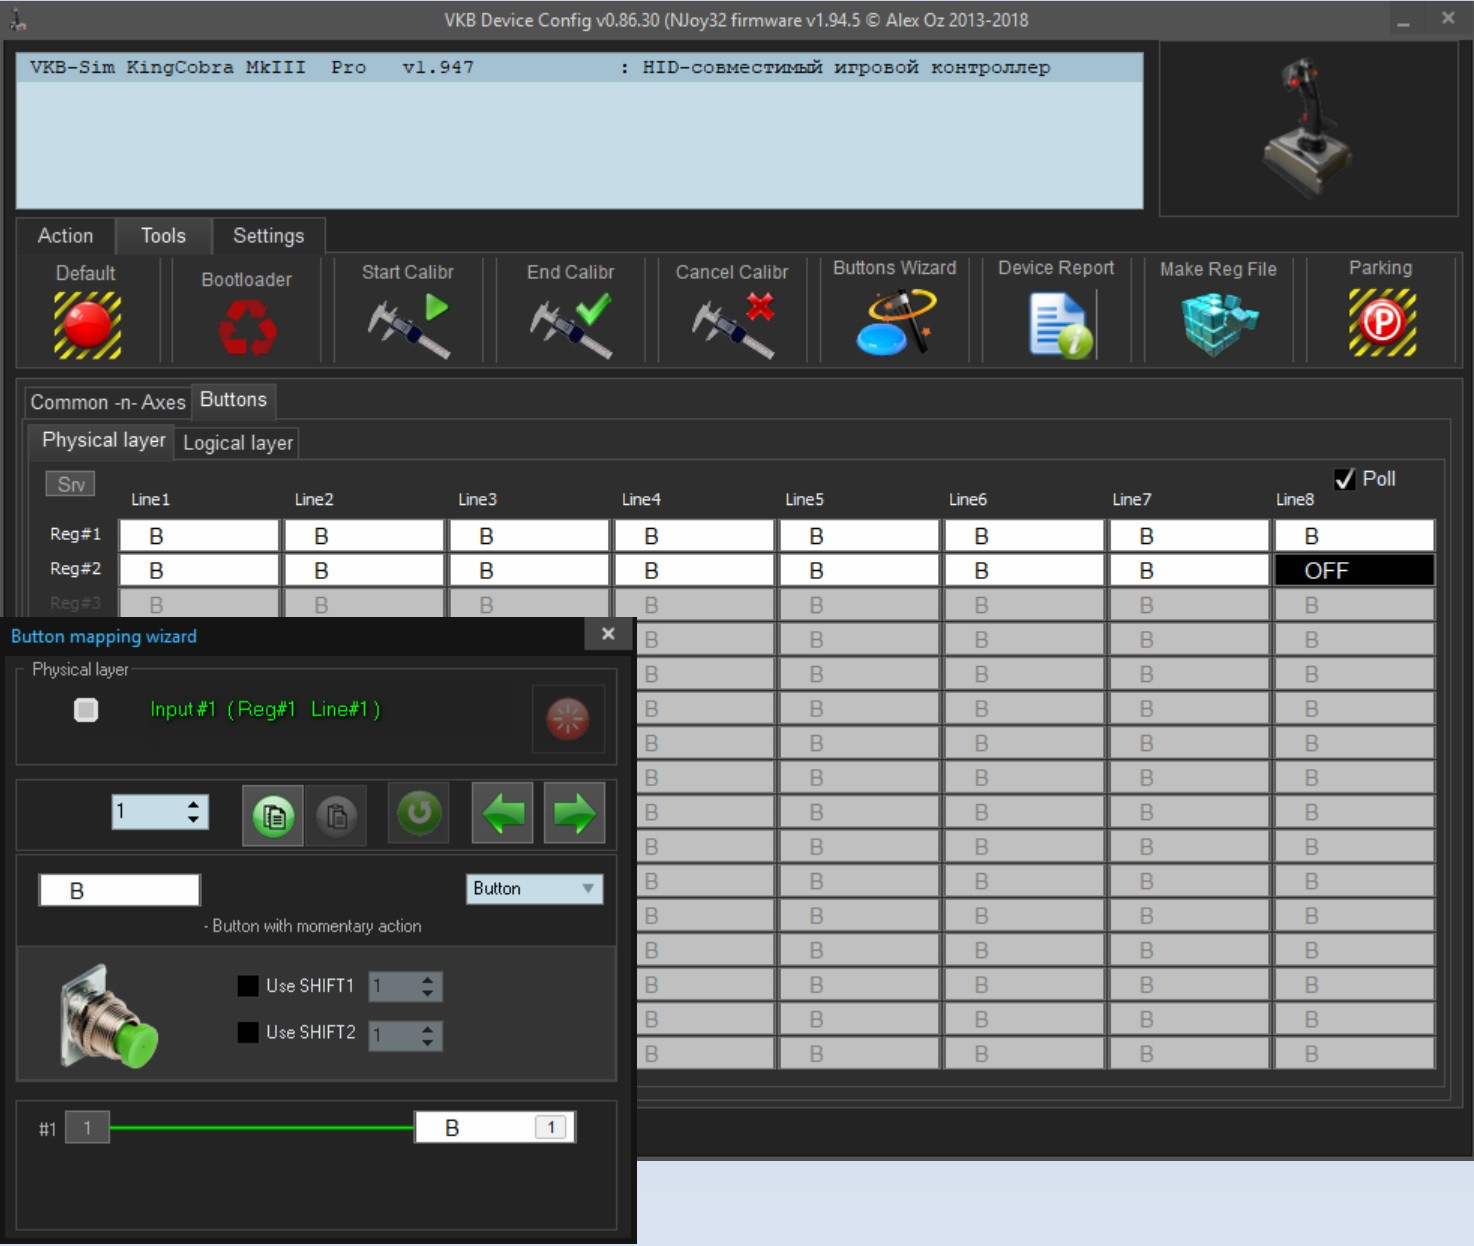Start calibration with the Start Calibr icon
Viewport: 1474px width, 1246px height.
(408, 326)
